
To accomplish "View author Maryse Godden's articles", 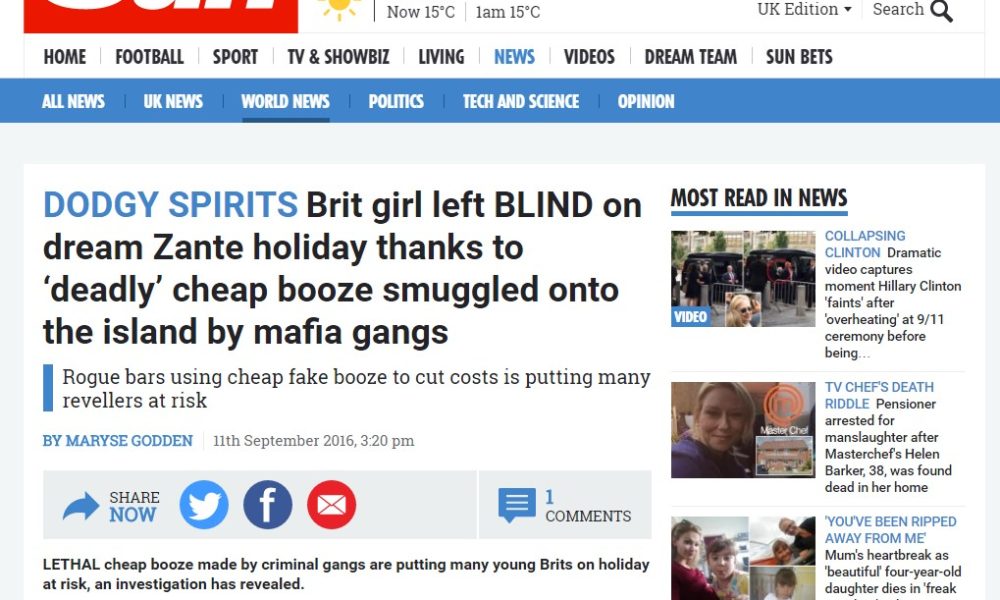I will coord(118,441).
